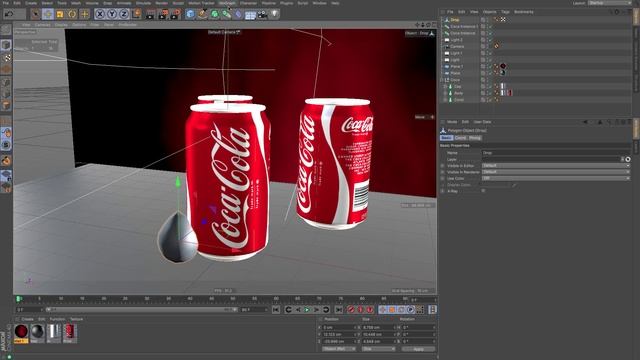The height and width of the screenshot is (360, 640).
Task: Click the Render View icon
Action: 151,15
